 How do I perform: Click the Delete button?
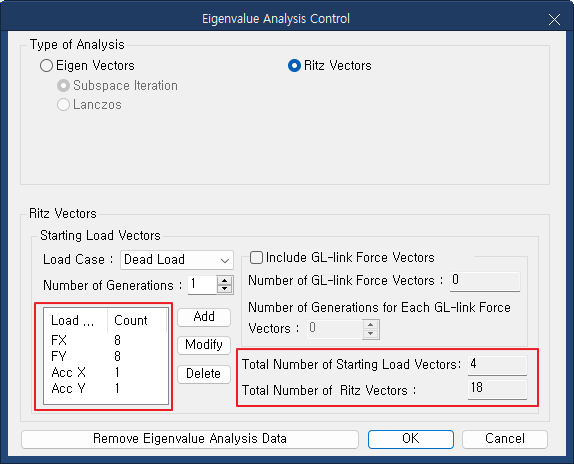(204, 374)
